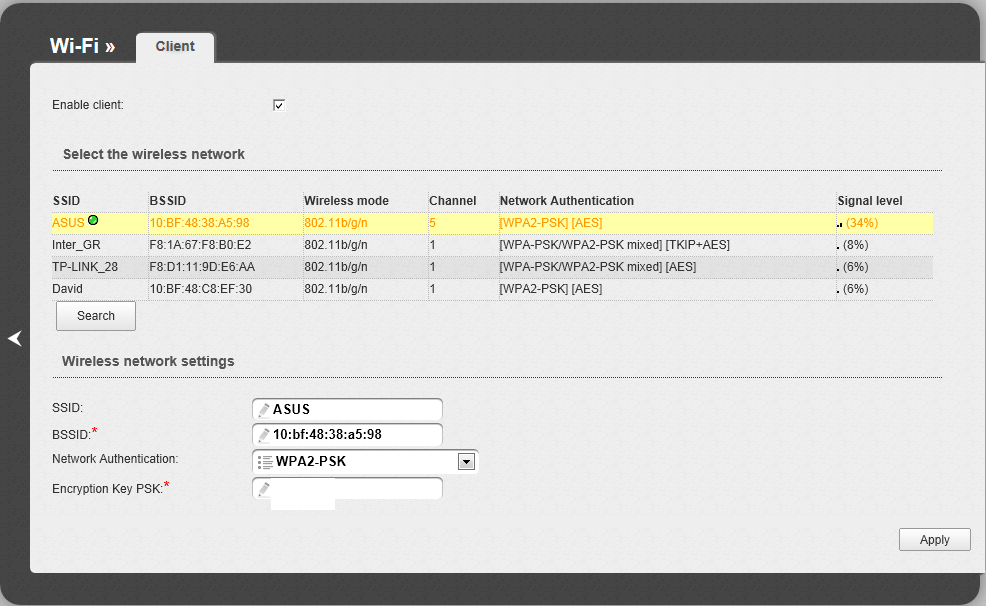Switch to the Client tab
Viewport: 986px width, 606px height.
pos(175,47)
